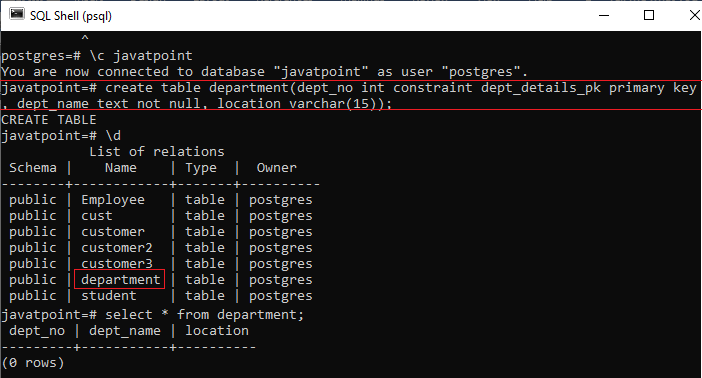The image size is (702, 378).
Task: Click the 'cust' table name
Action: point(97,216)
